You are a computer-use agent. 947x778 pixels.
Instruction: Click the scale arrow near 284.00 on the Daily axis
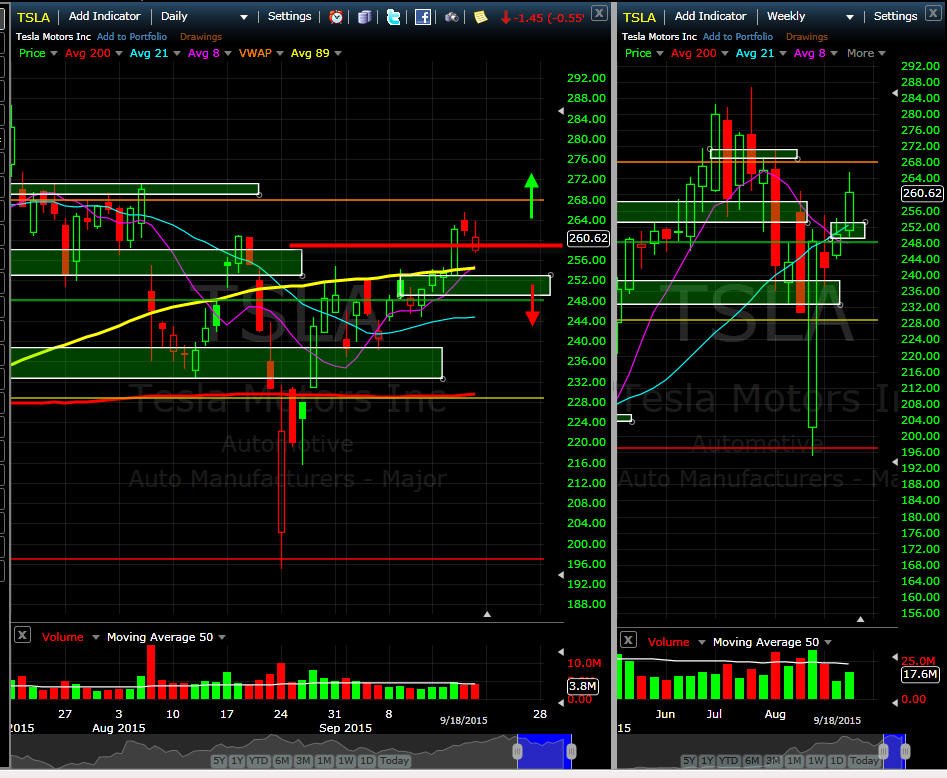pos(560,111)
